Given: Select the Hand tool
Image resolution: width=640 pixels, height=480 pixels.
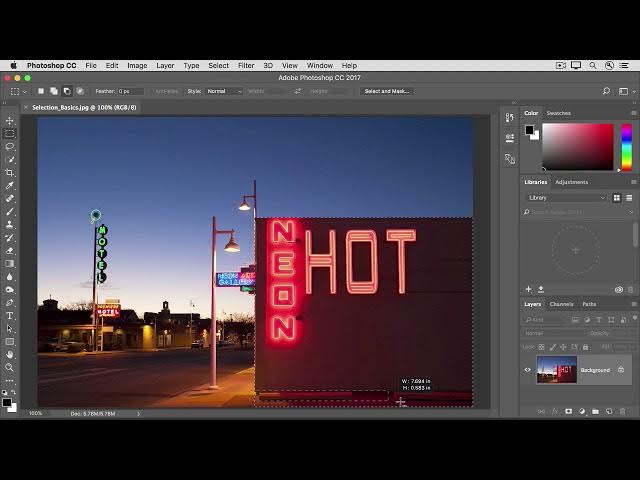Looking at the screenshot, I should coord(10,355).
